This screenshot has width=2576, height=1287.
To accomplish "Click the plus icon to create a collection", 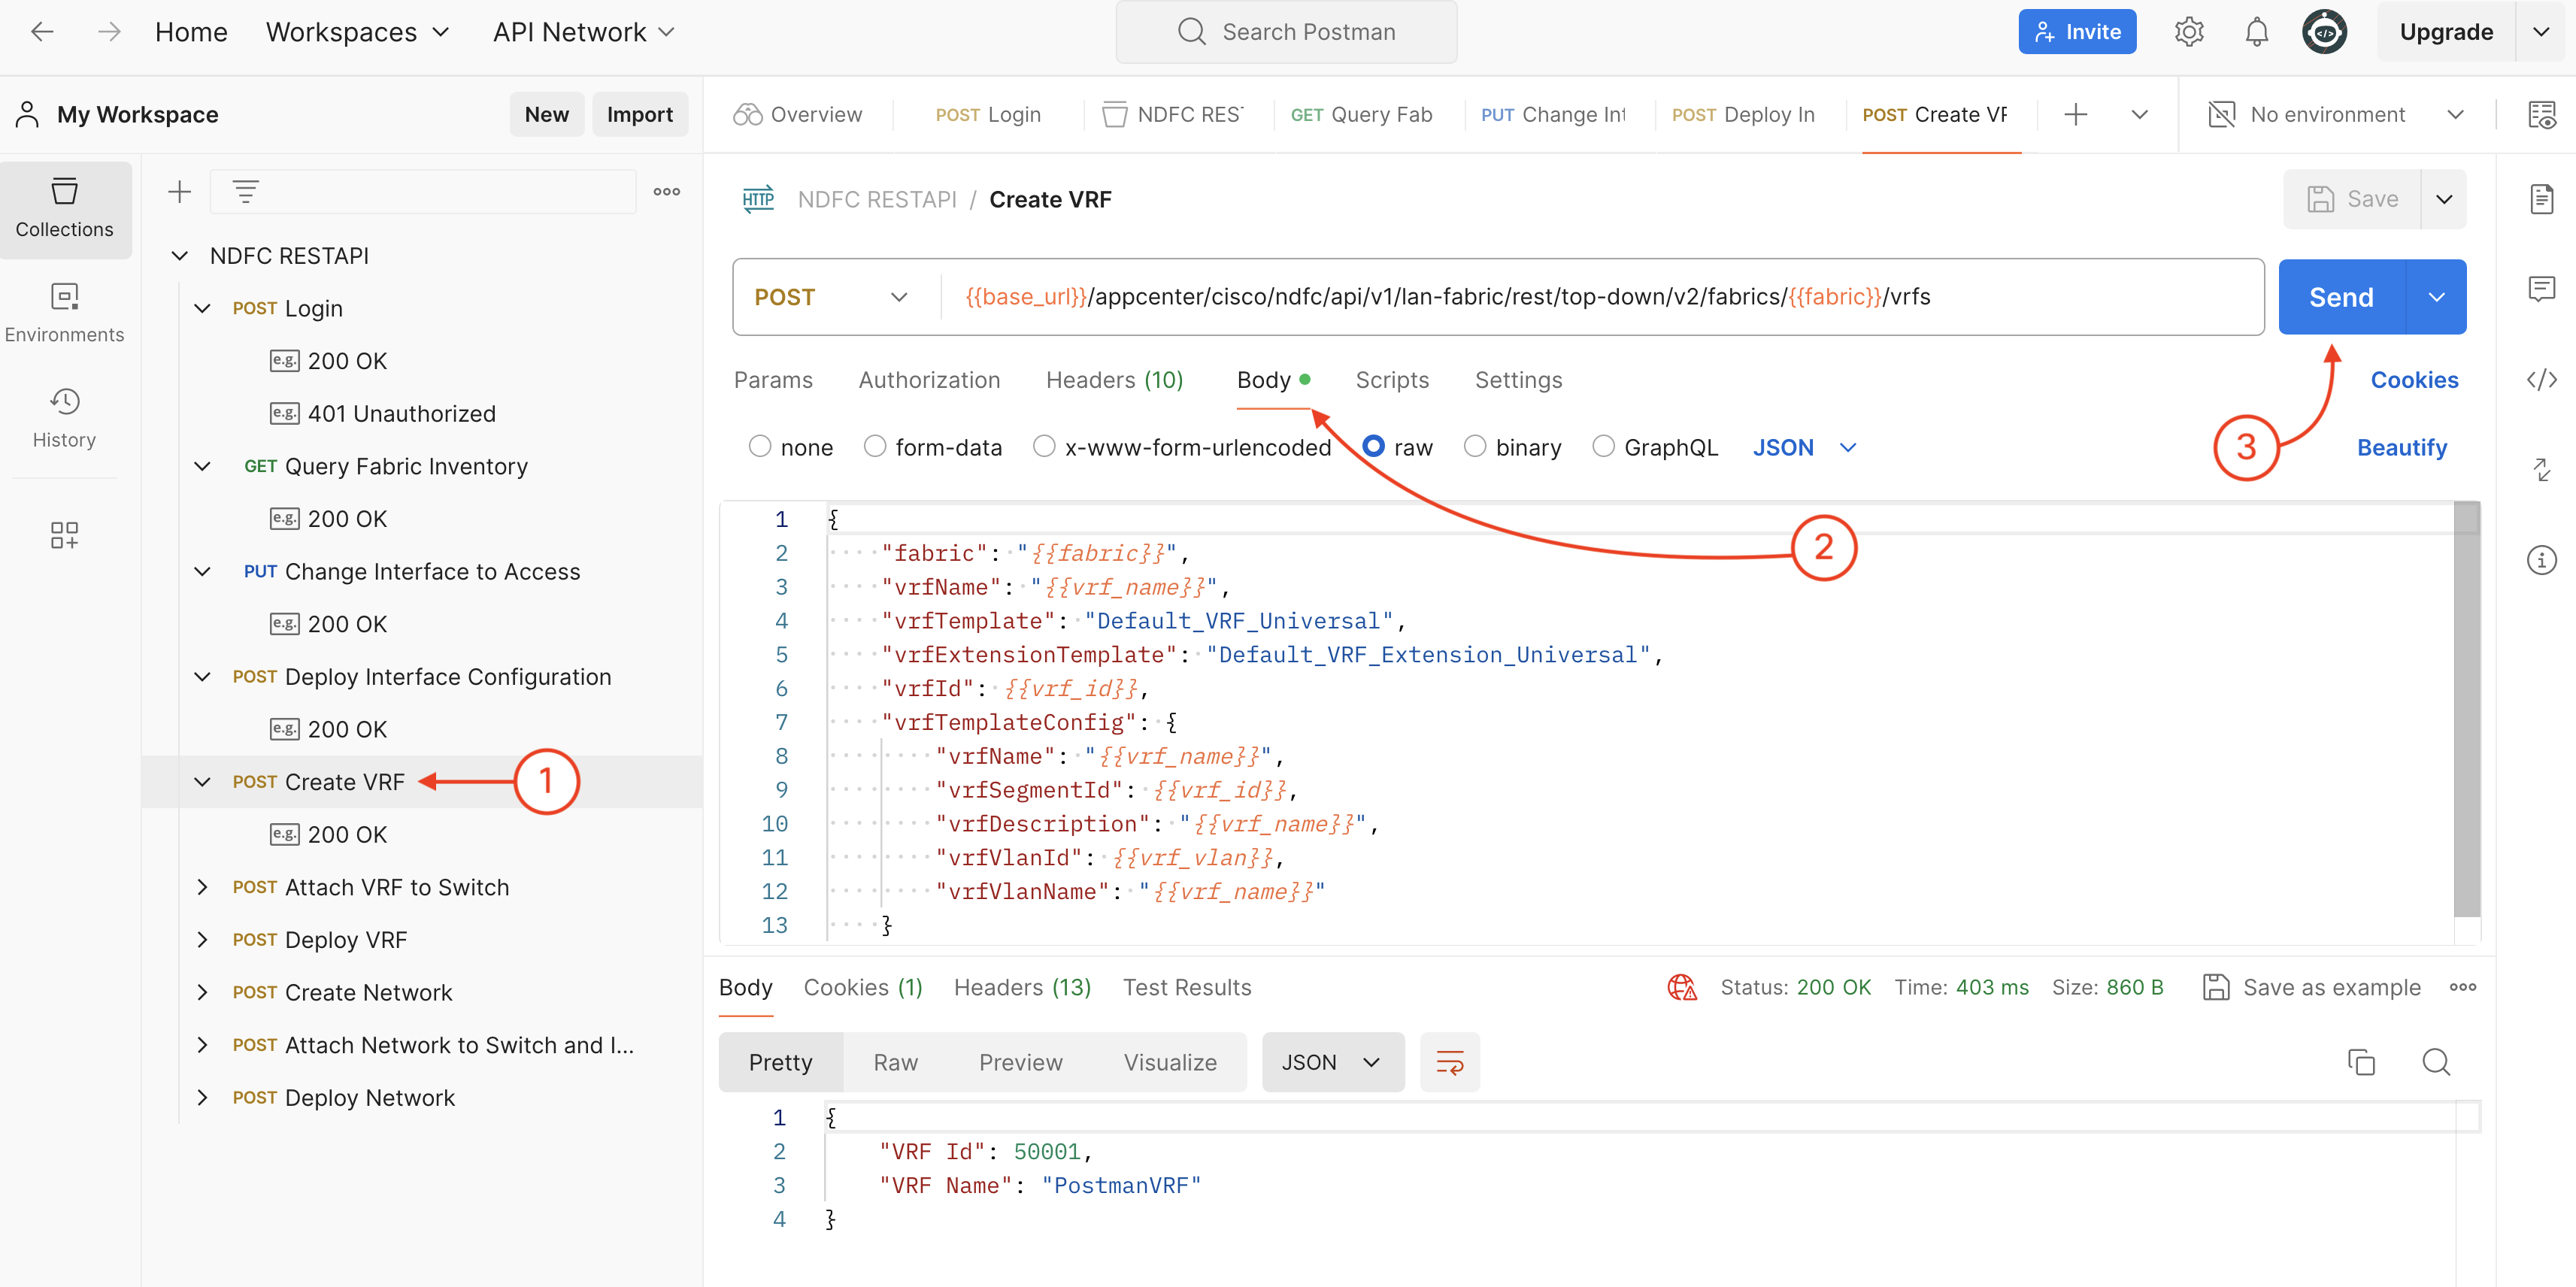I will 179,191.
